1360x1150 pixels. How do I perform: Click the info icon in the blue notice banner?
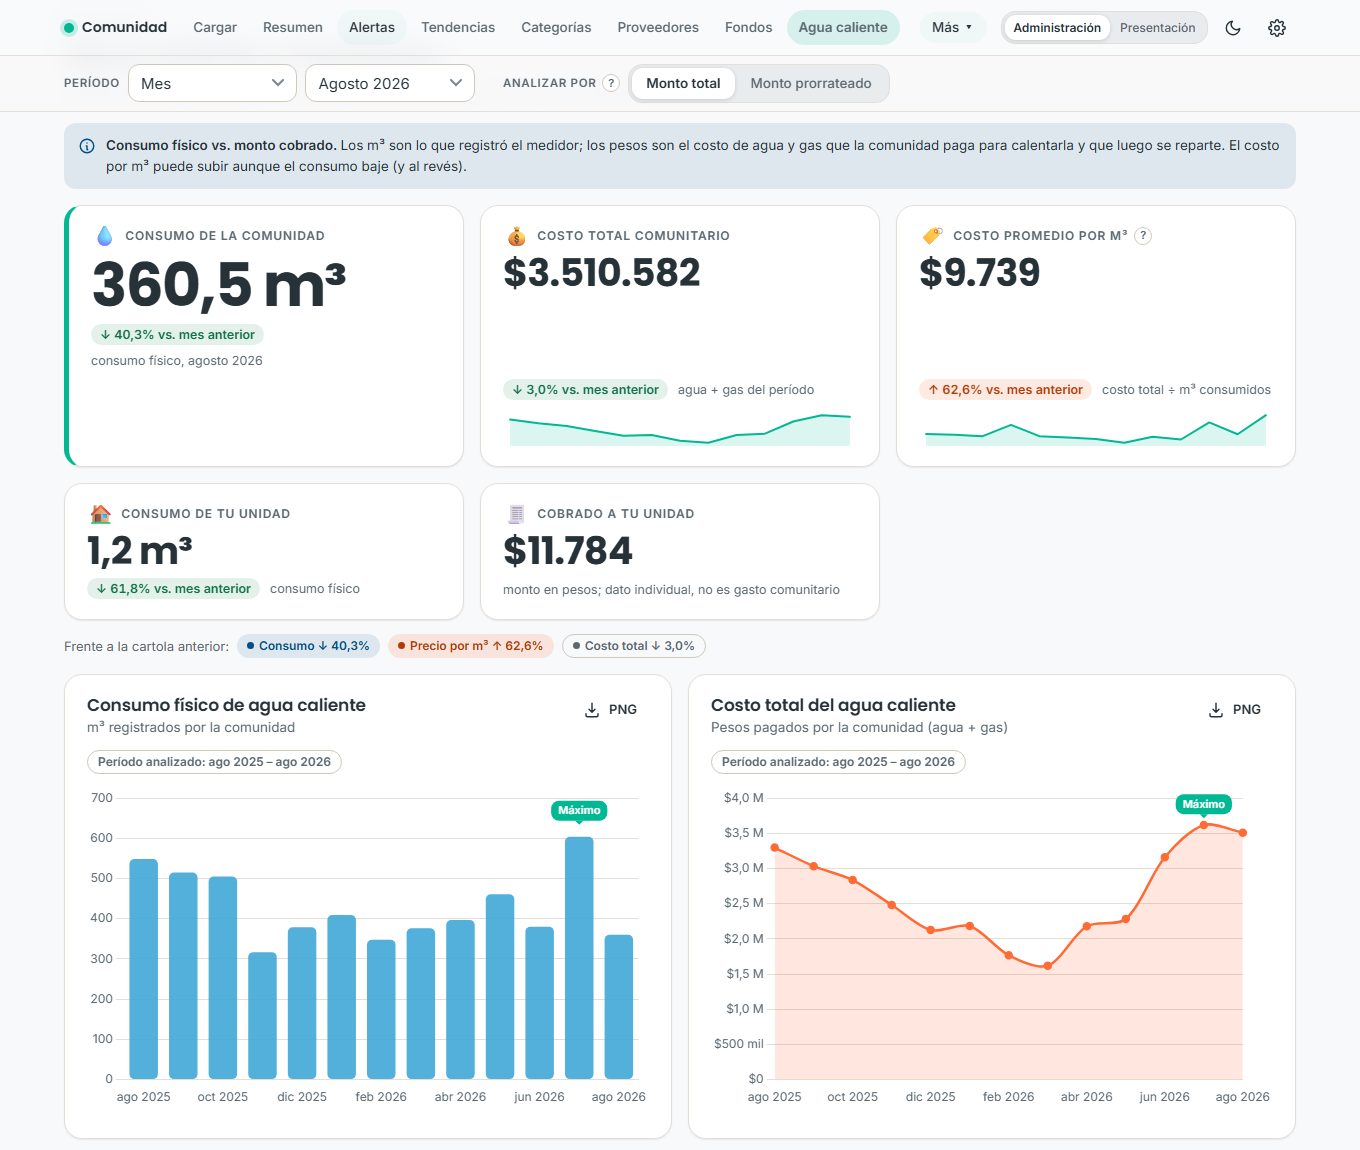(87, 146)
